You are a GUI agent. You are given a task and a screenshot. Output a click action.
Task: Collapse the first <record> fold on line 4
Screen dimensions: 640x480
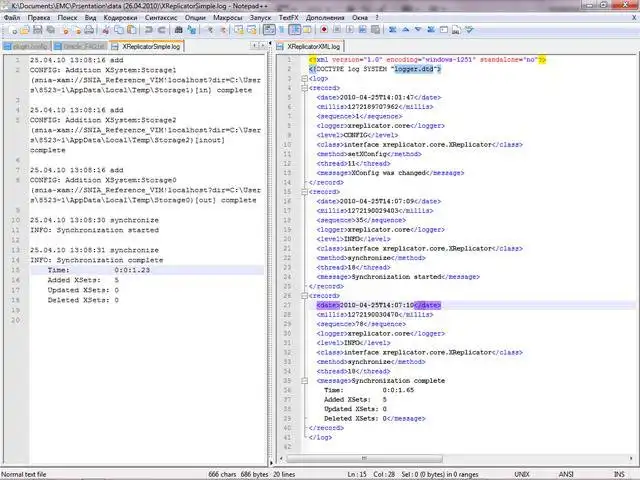(304, 88)
